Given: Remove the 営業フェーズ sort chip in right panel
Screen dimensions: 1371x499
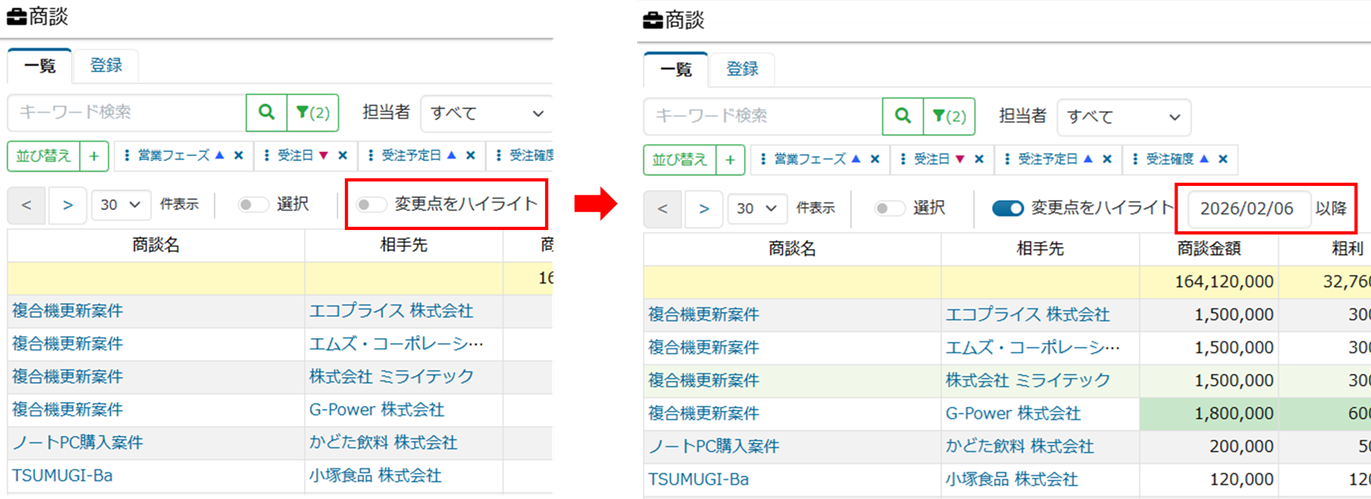Looking at the screenshot, I should (875, 158).
